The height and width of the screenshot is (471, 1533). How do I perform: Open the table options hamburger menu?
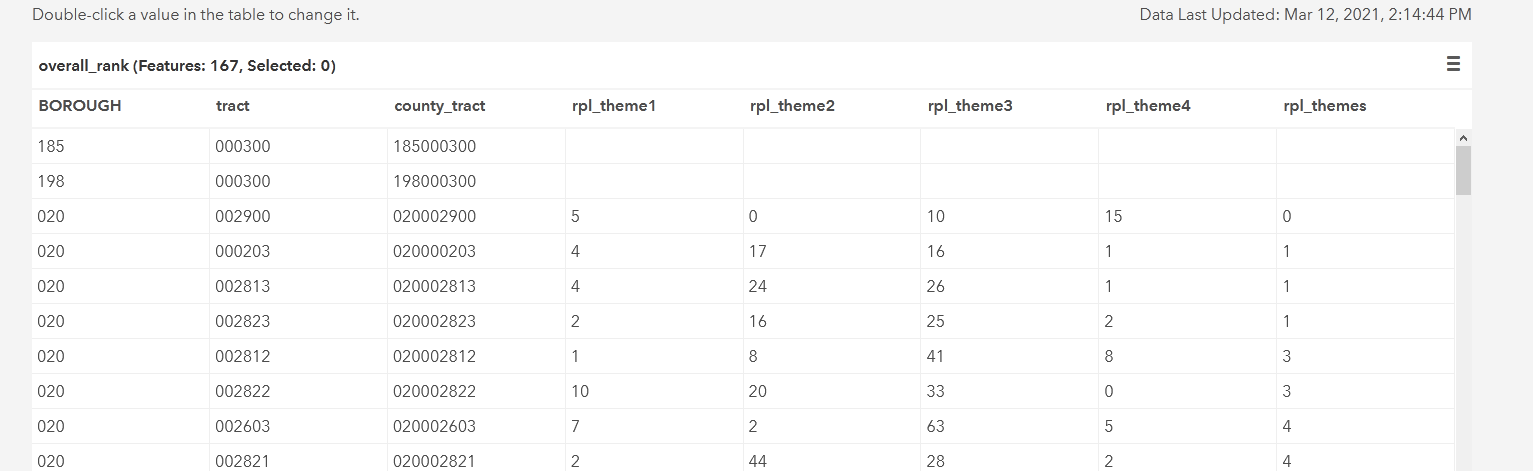tap(1453, 65)
